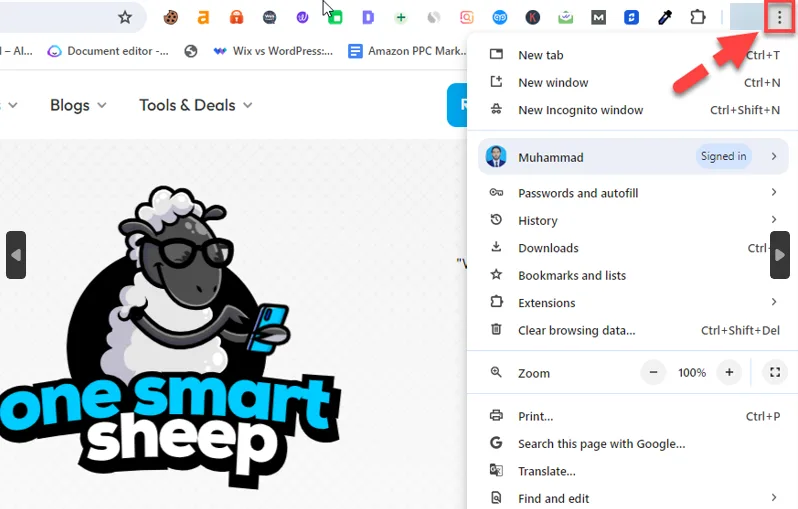Enter fullscreen mode via zoom row icon
Screen dimensions: 798x509
coord(775,373)
